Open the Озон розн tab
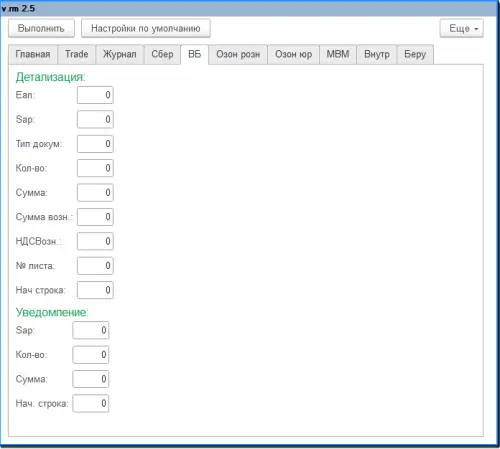The image size is (500, 449). tap(238, 54)
